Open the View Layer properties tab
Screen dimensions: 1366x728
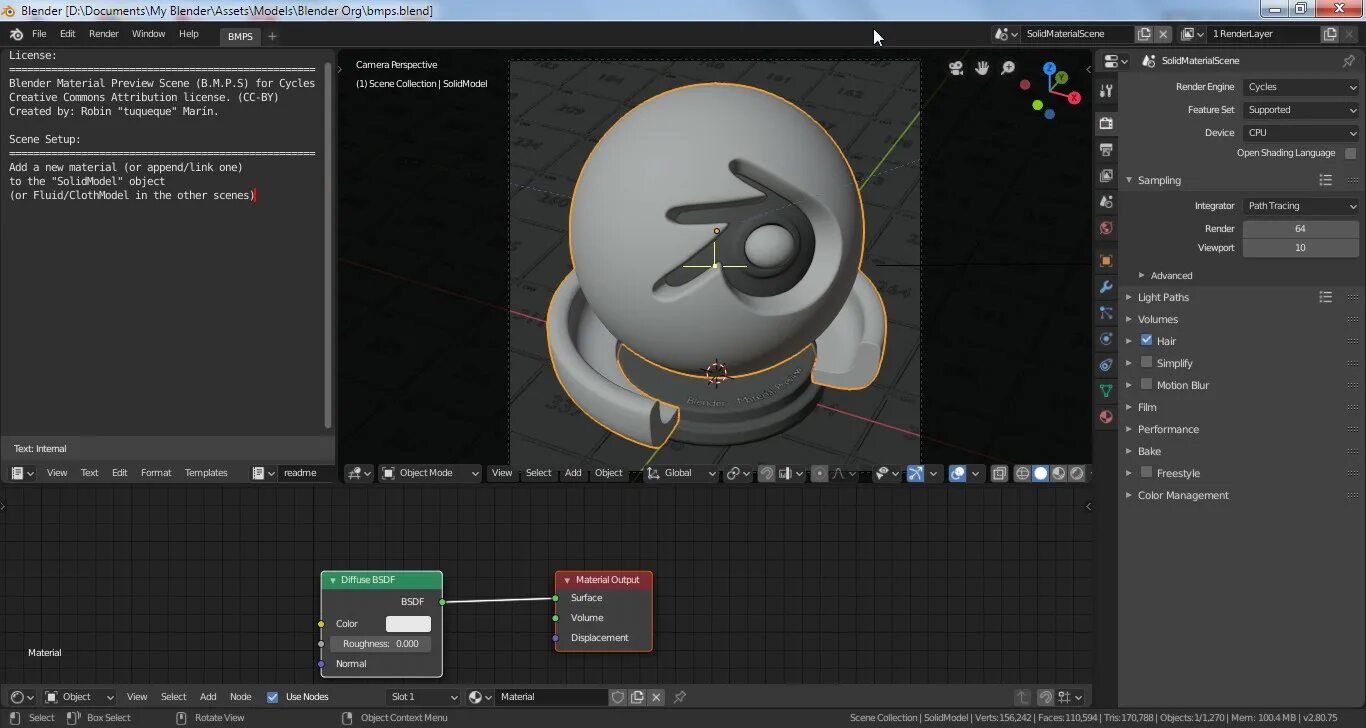pyautogui.click(x=1106, y=175)
